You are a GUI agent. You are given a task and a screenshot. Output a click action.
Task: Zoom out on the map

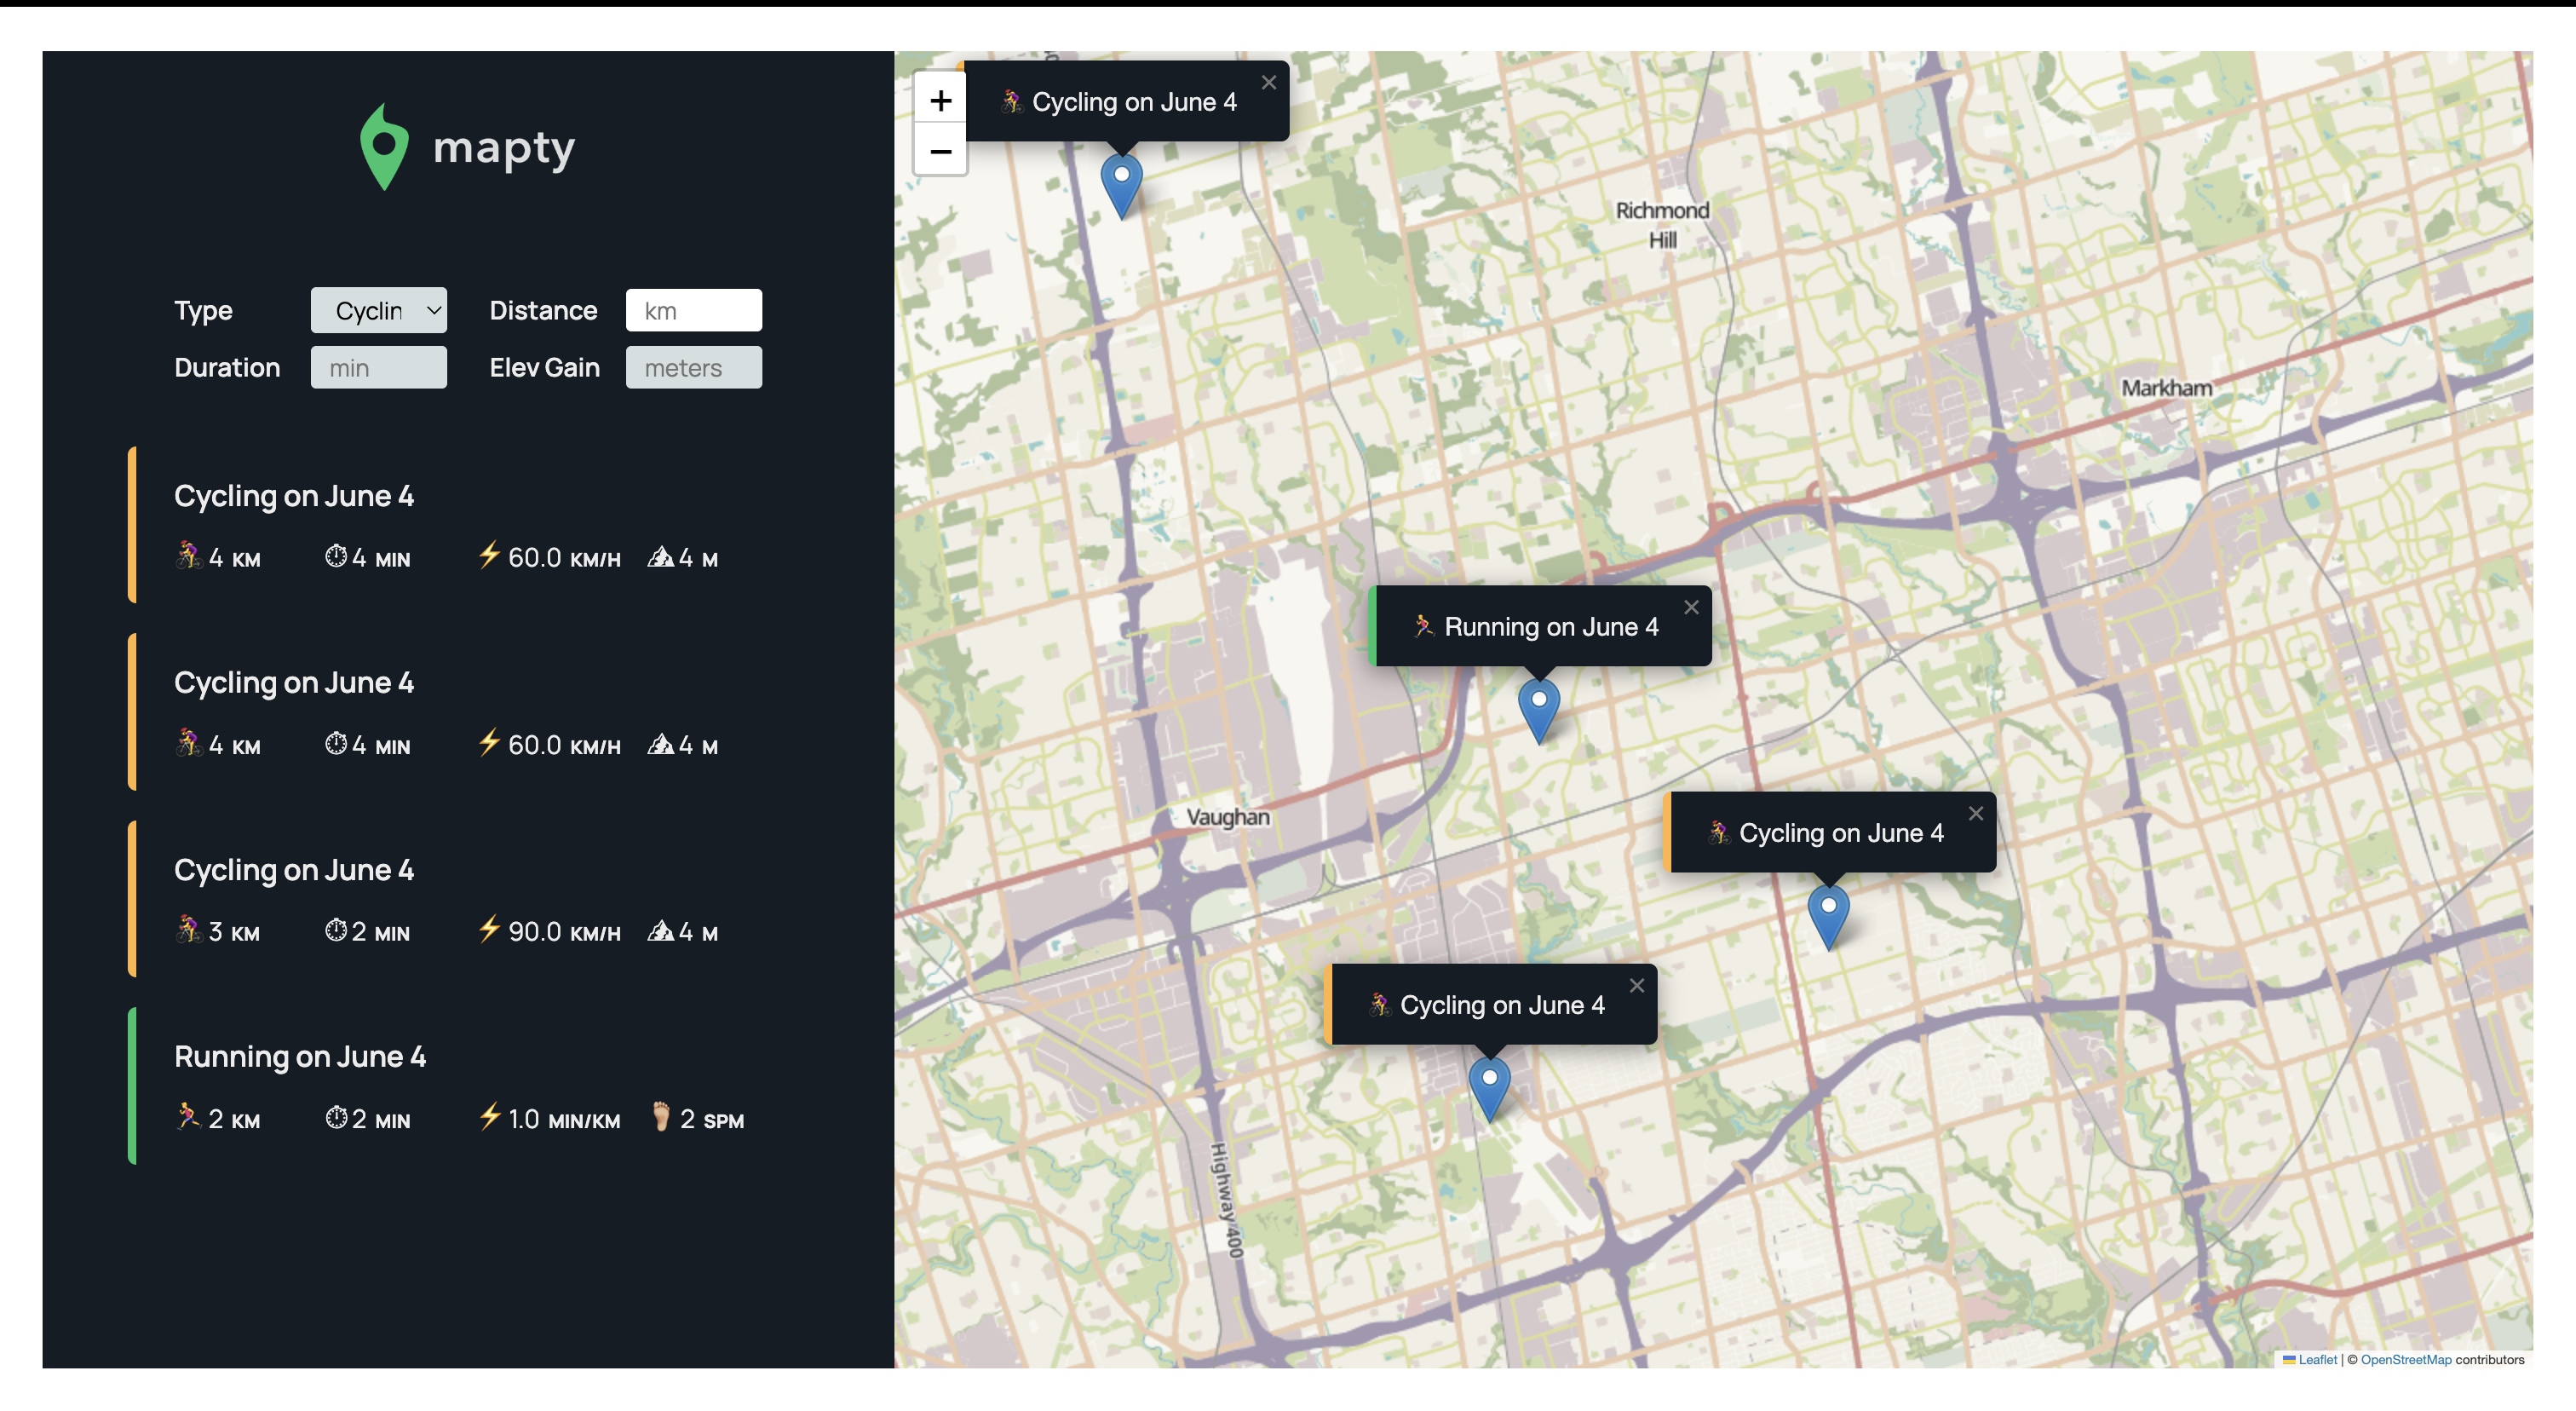(x=940, y=152)
